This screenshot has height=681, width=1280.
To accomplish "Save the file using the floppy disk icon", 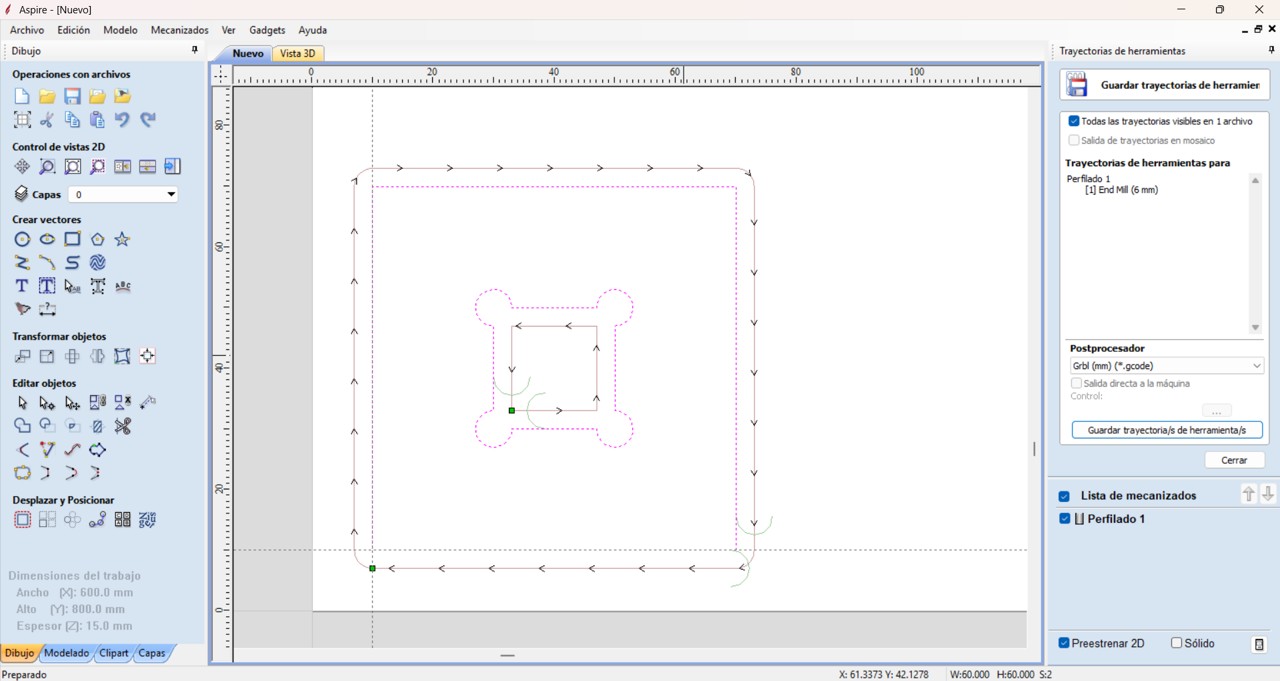I will (x=72, y=96).
